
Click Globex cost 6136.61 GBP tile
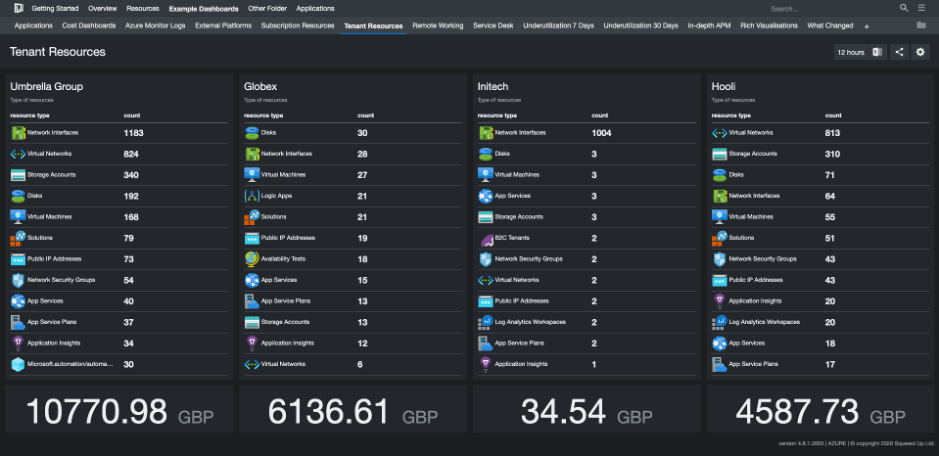tap(353, 409)
